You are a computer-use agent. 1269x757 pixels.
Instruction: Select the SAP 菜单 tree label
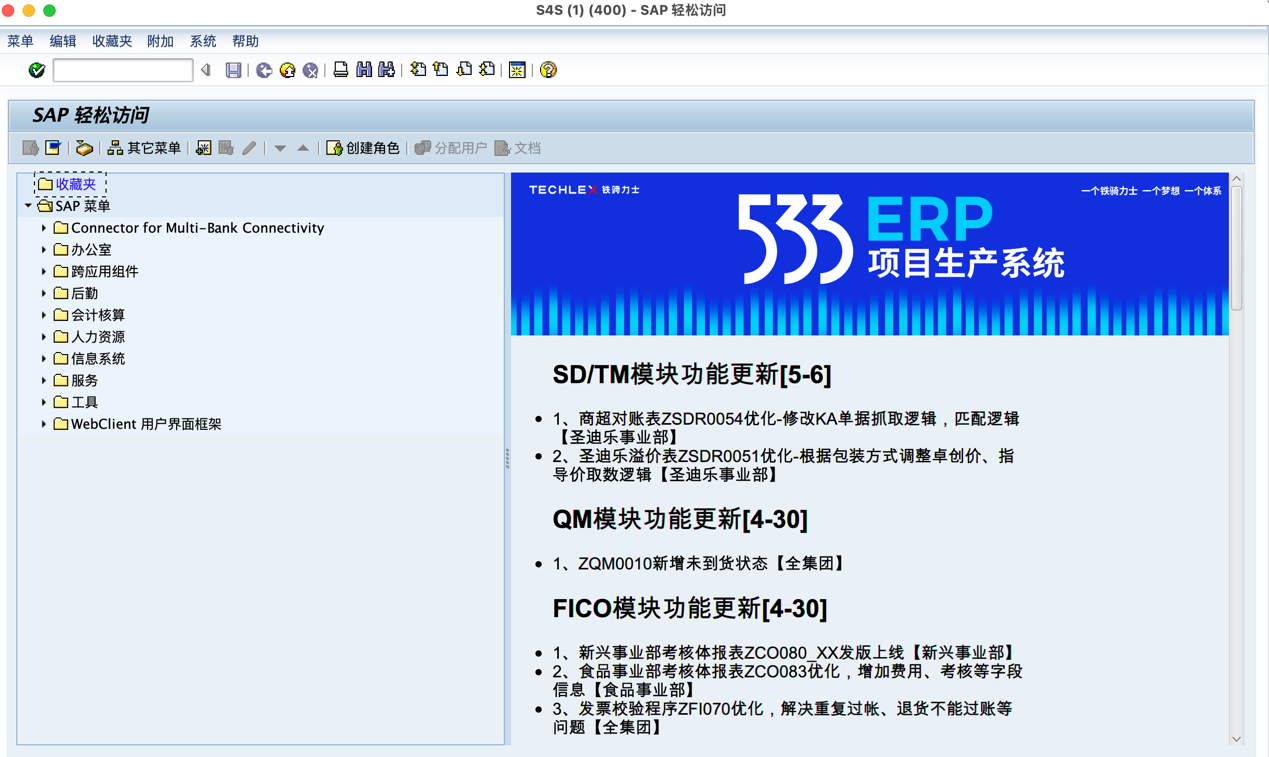point(83,206)
